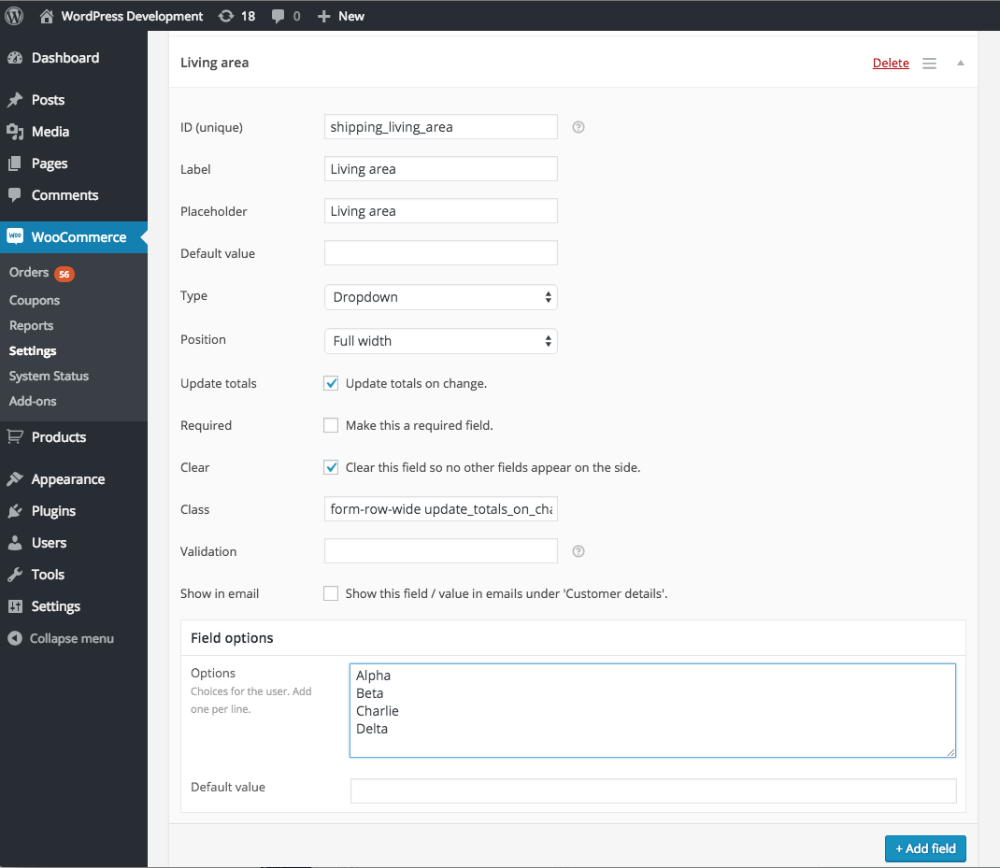The height and width of the screenshot is (868, 1000).
Task: Click help icon next to ID field
Action: tap(578, 127)
